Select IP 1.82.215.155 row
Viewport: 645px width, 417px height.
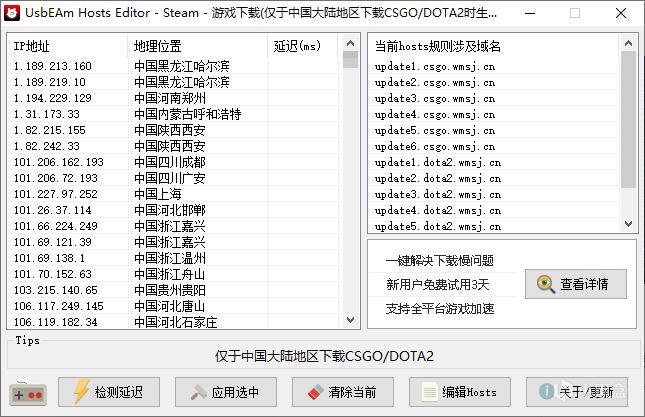tap(175, 130)
